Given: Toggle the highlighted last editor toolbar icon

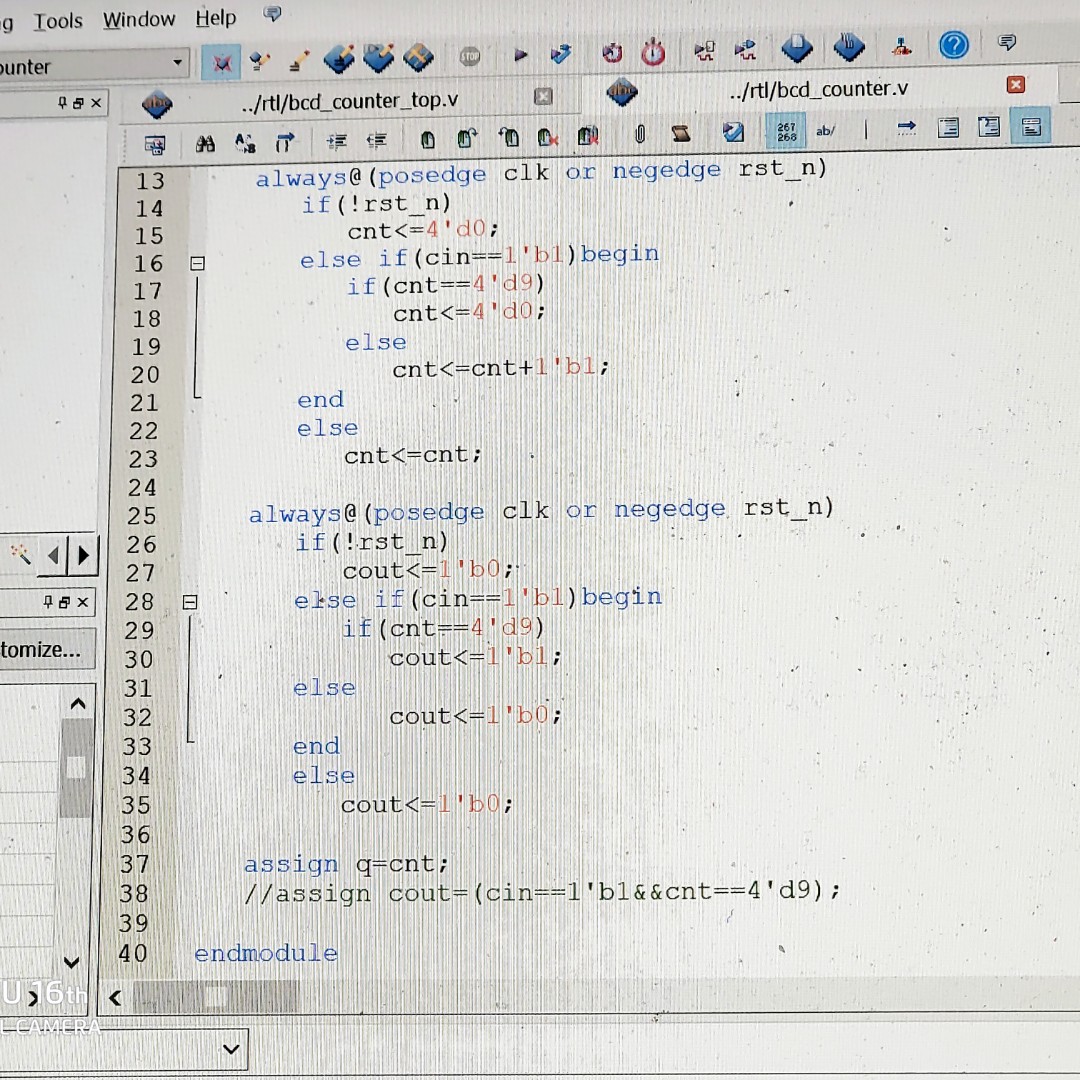Looking at the screenshot, I should (1031, 126).
